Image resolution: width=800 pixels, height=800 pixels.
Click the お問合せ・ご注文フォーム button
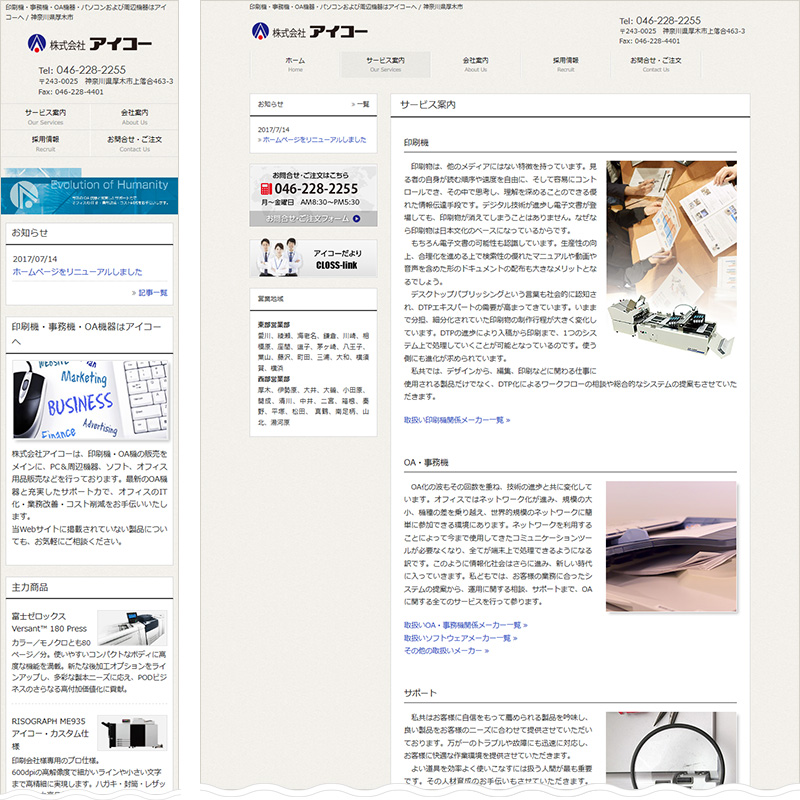coord(313,218)
